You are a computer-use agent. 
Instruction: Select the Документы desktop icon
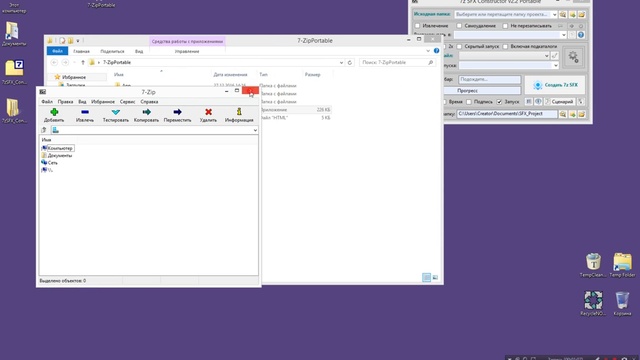[x=13, y=33]
